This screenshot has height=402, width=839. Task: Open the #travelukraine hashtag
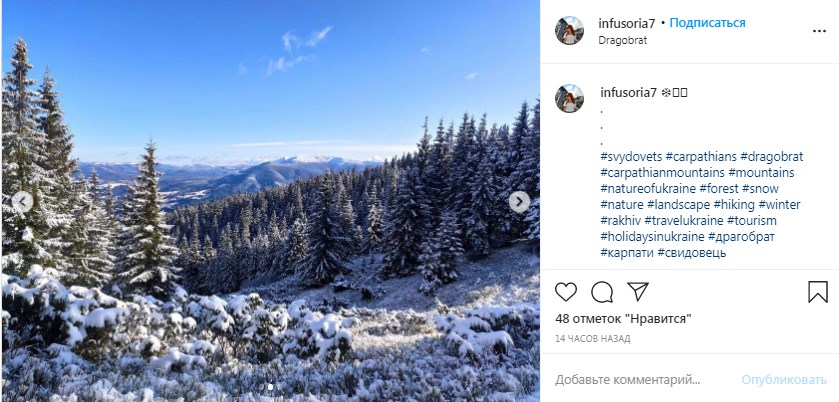click(x=686, y=221)
